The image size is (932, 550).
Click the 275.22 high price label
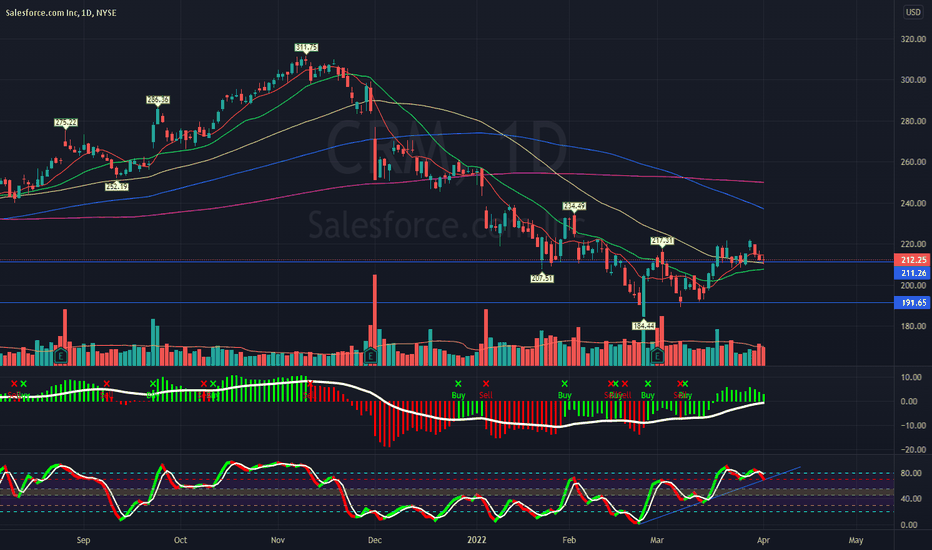[x=66, y=122]
